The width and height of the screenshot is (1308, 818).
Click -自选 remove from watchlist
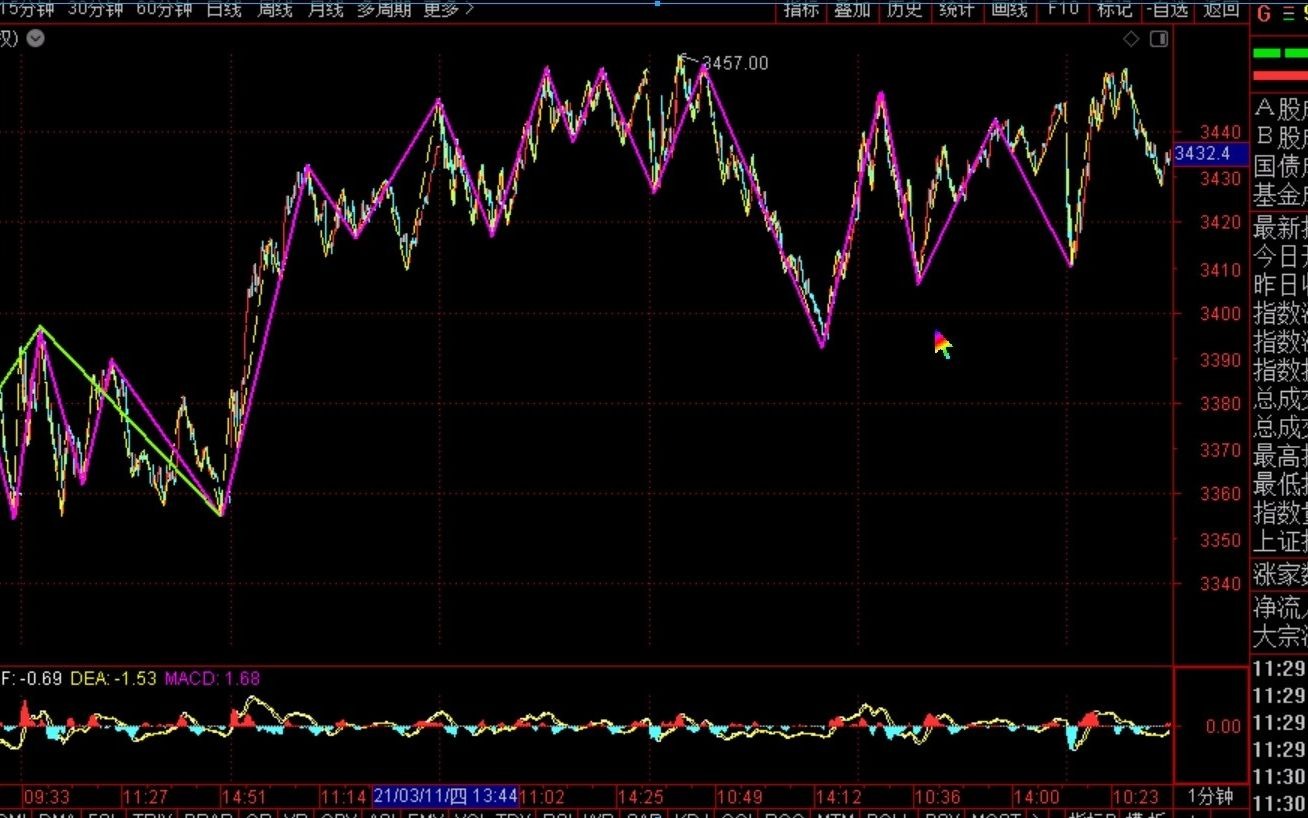[x=1167, y=9]
